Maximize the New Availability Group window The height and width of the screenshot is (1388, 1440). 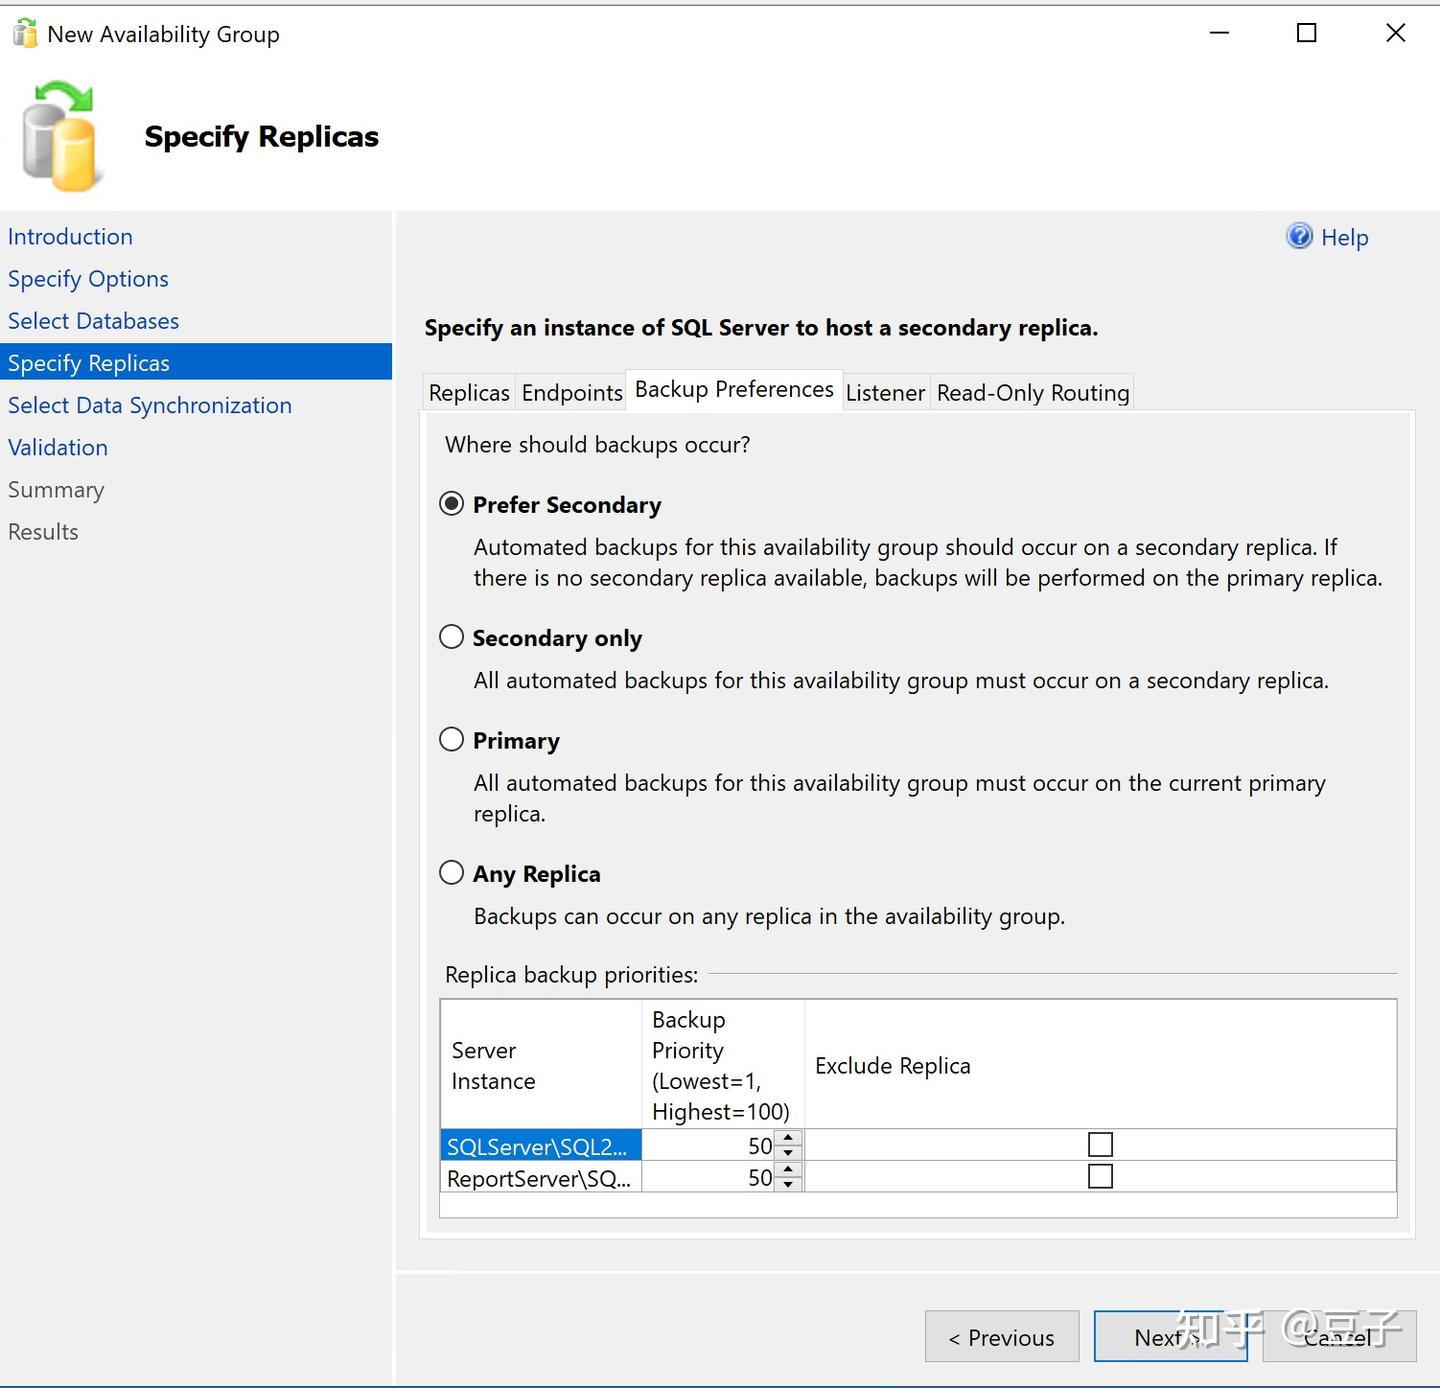[1306, 33]
